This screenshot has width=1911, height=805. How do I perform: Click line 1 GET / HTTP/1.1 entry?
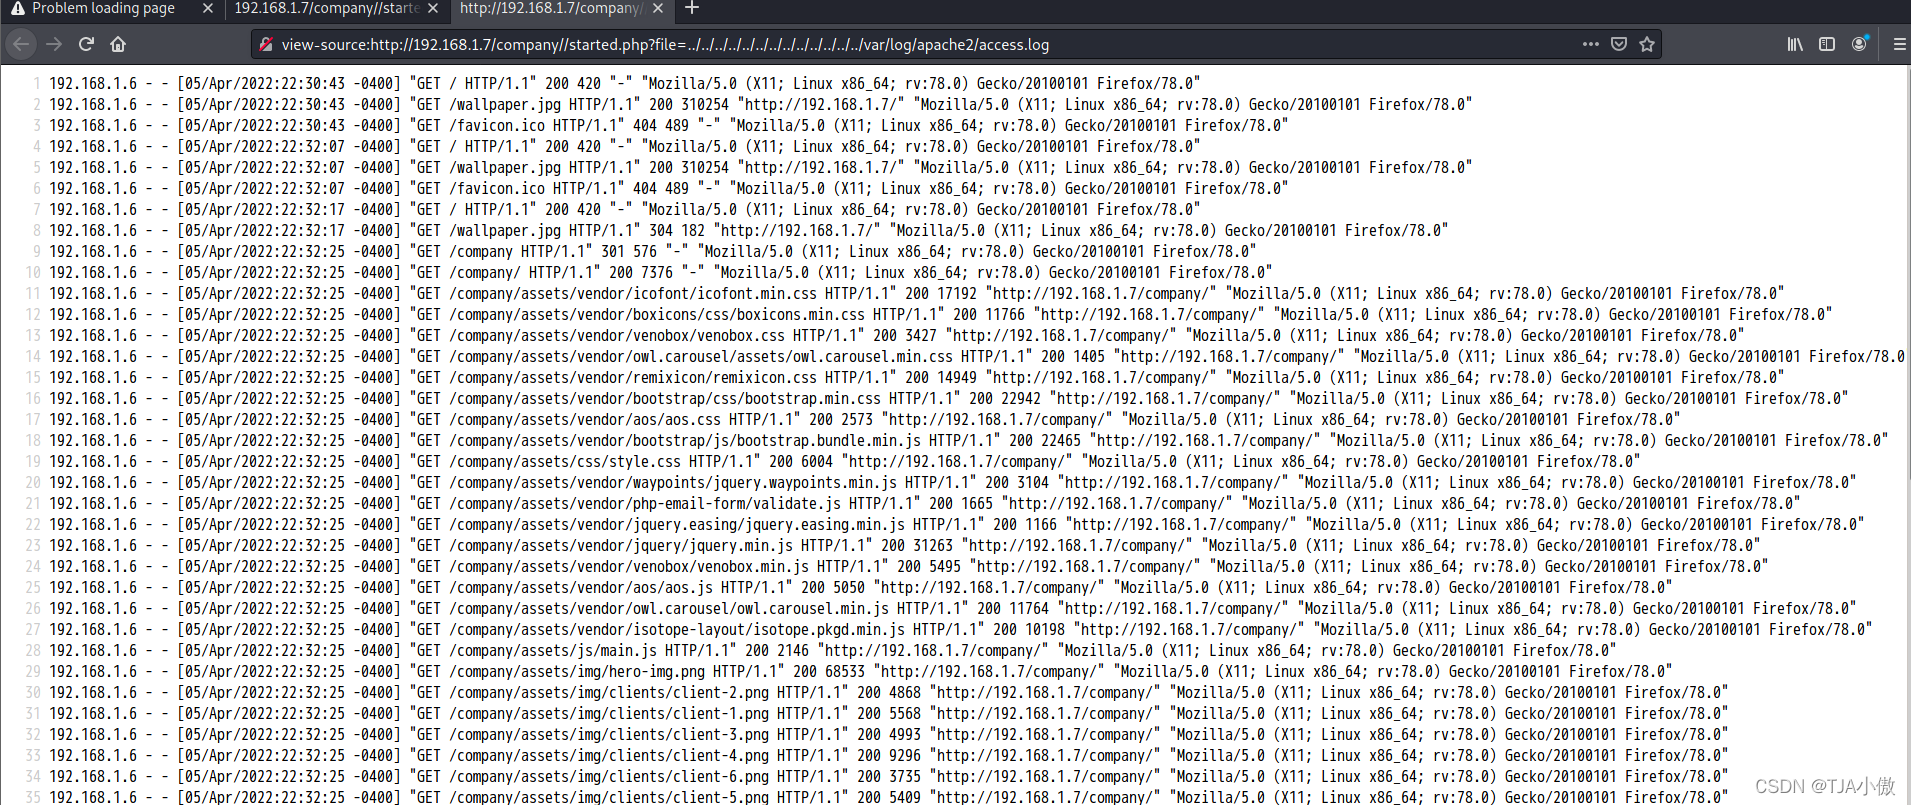[x=625, y=83]
